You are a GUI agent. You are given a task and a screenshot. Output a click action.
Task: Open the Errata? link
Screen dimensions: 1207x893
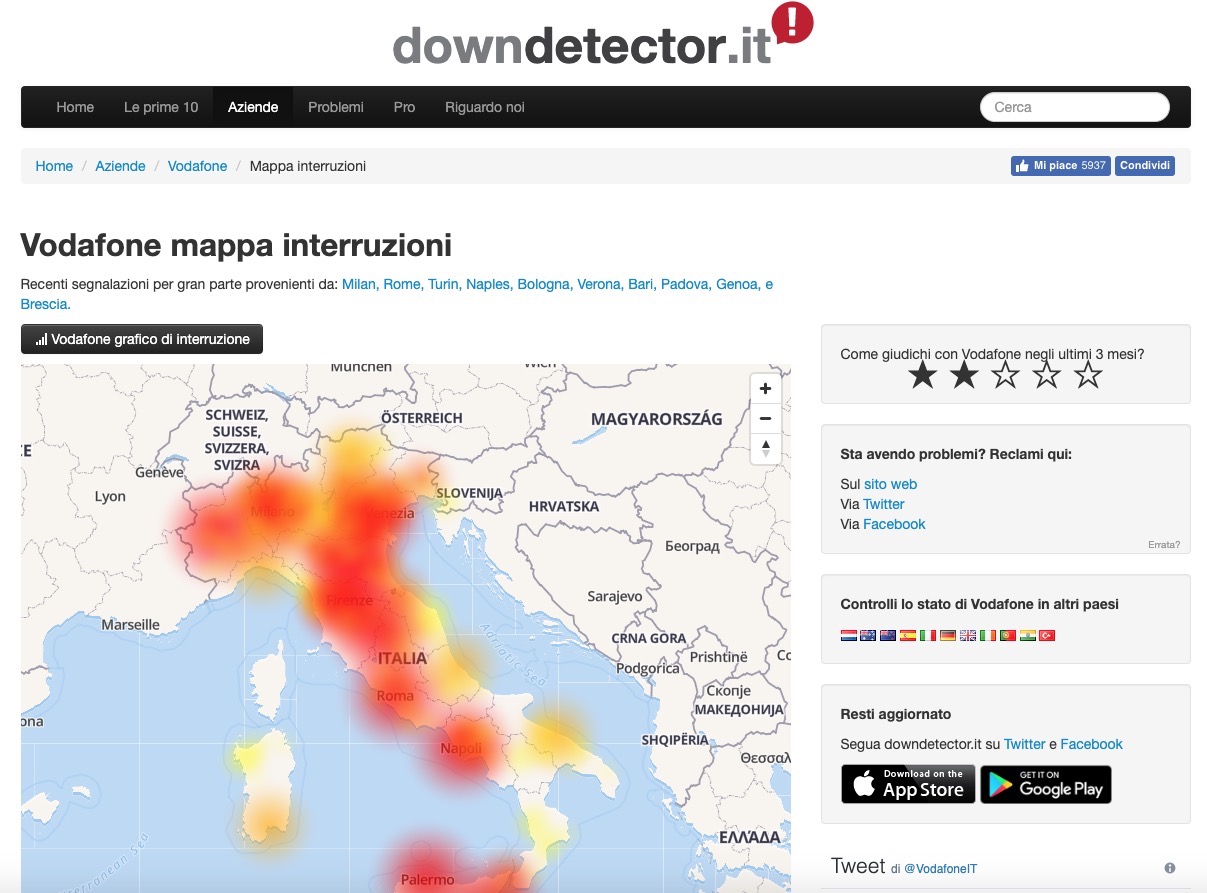[x=1164, y=545]
